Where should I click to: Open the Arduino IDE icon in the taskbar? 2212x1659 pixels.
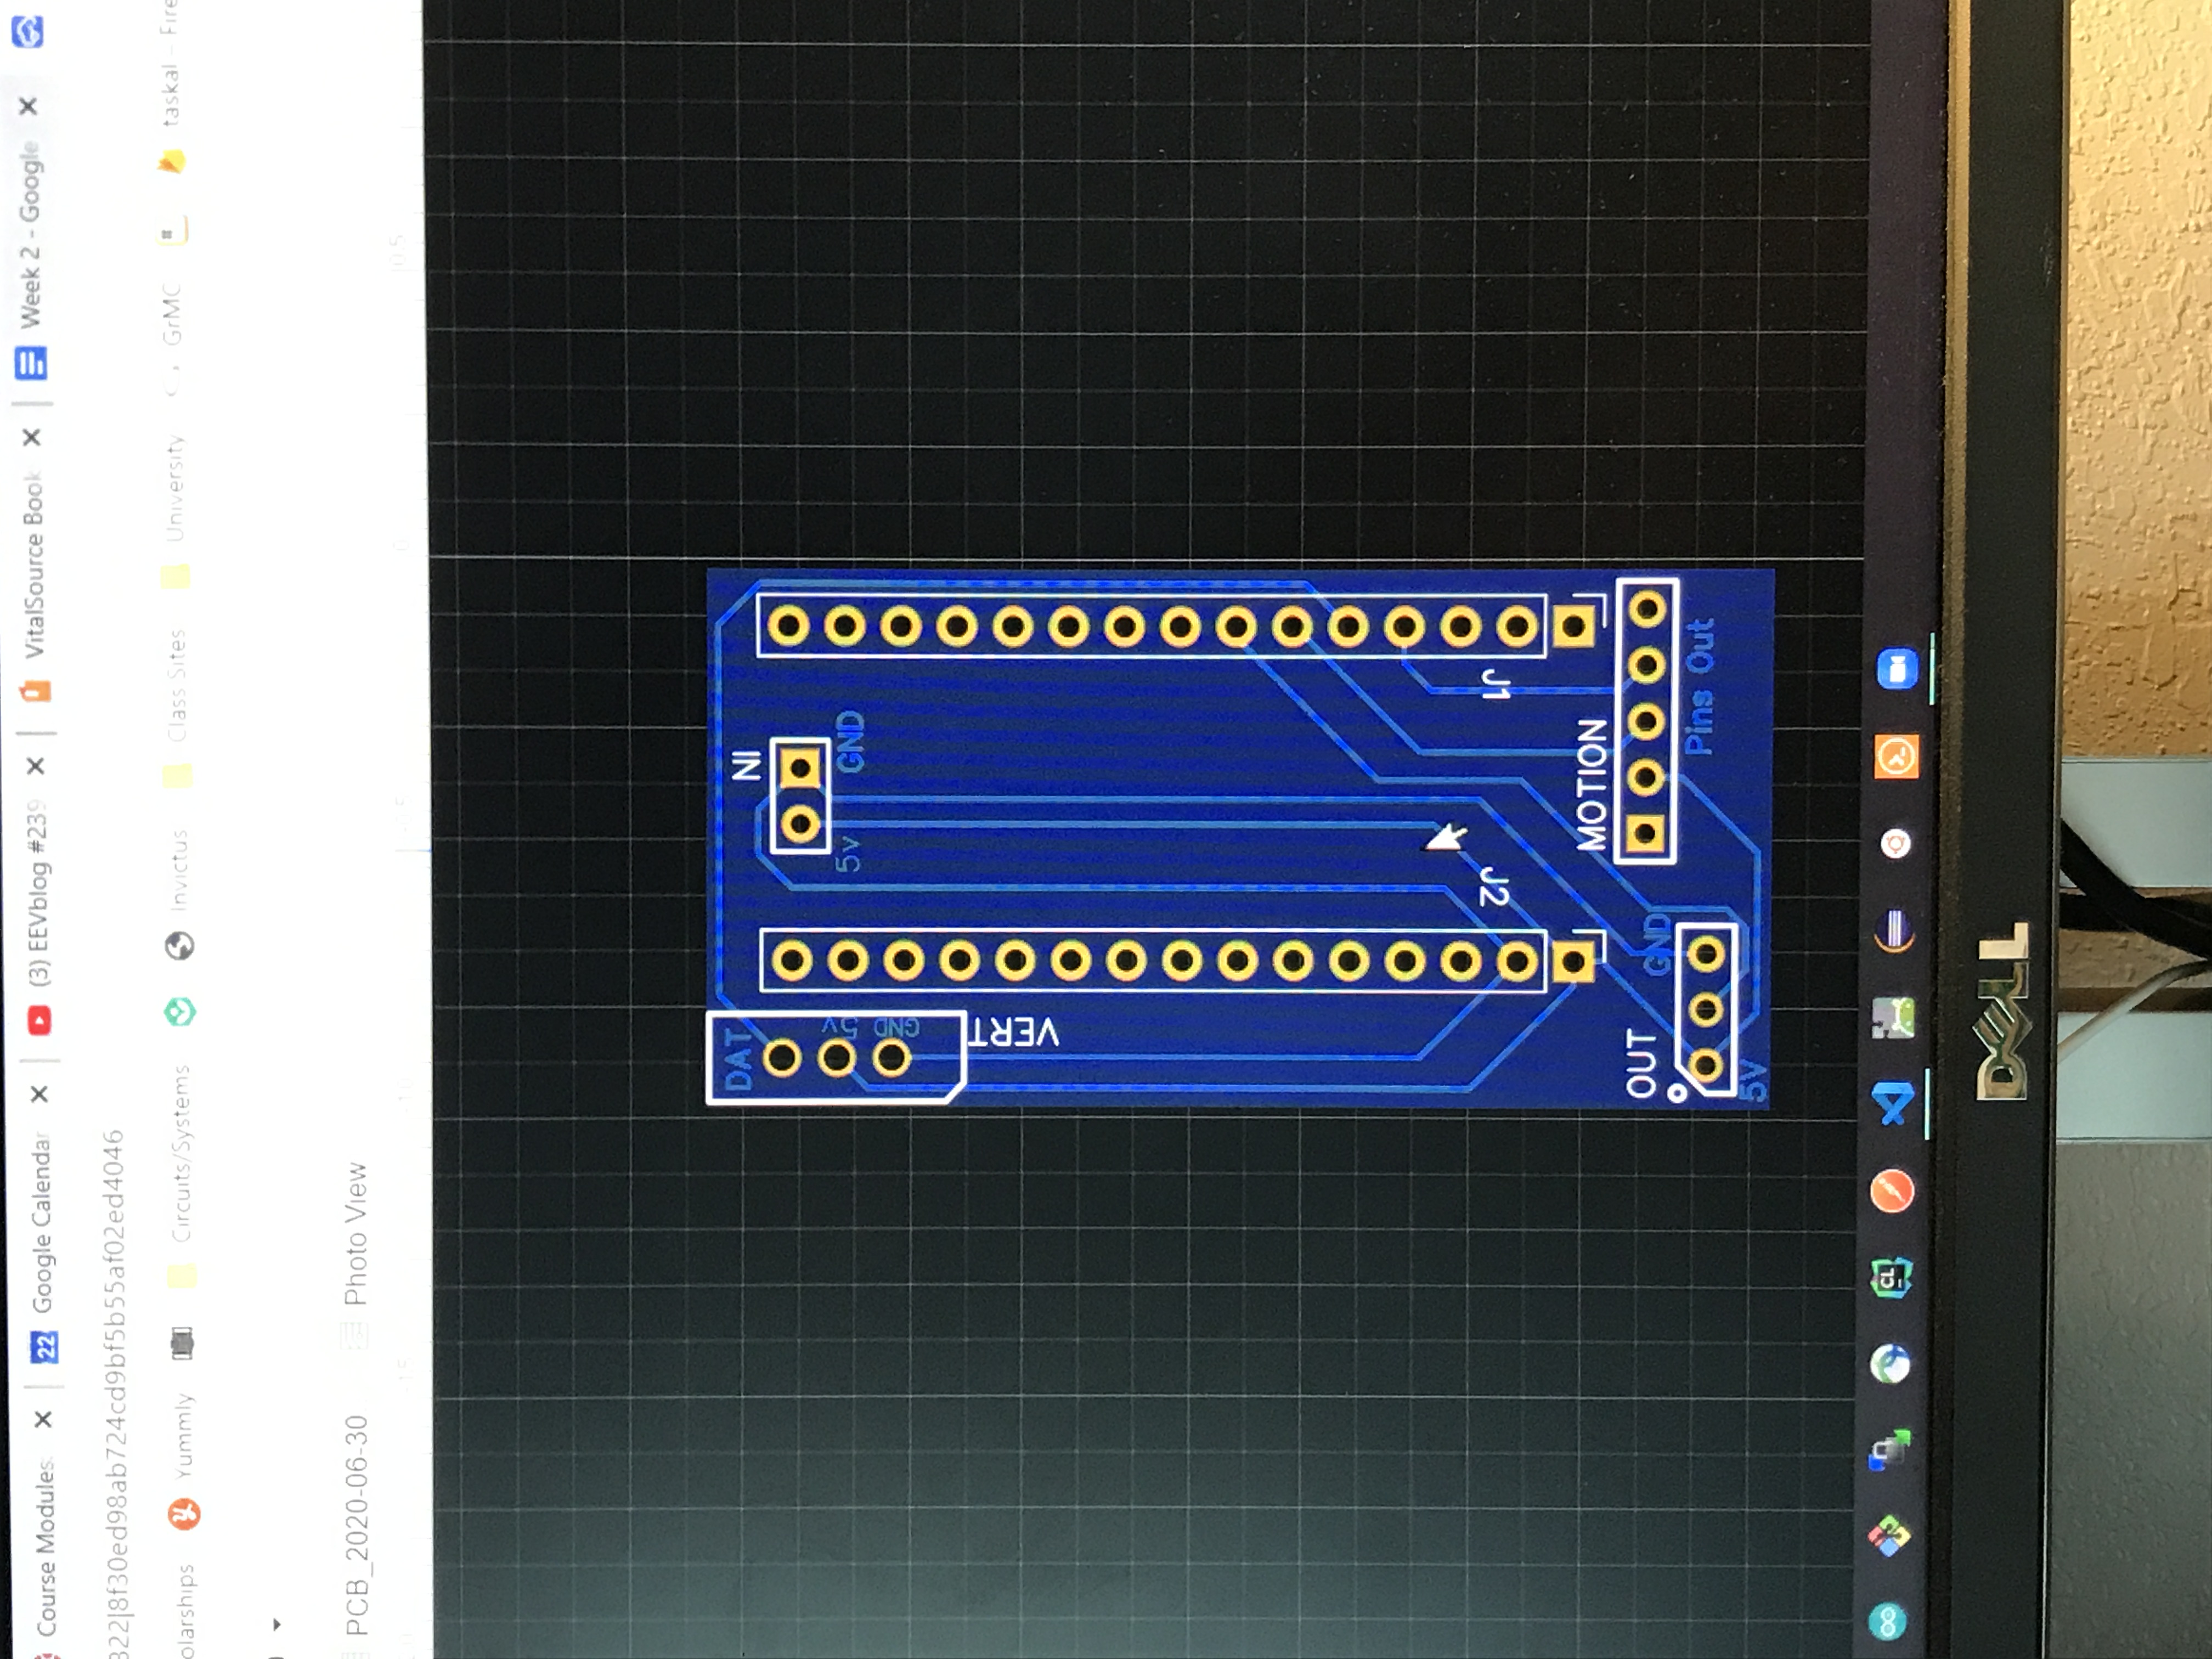(1887, 1622)
